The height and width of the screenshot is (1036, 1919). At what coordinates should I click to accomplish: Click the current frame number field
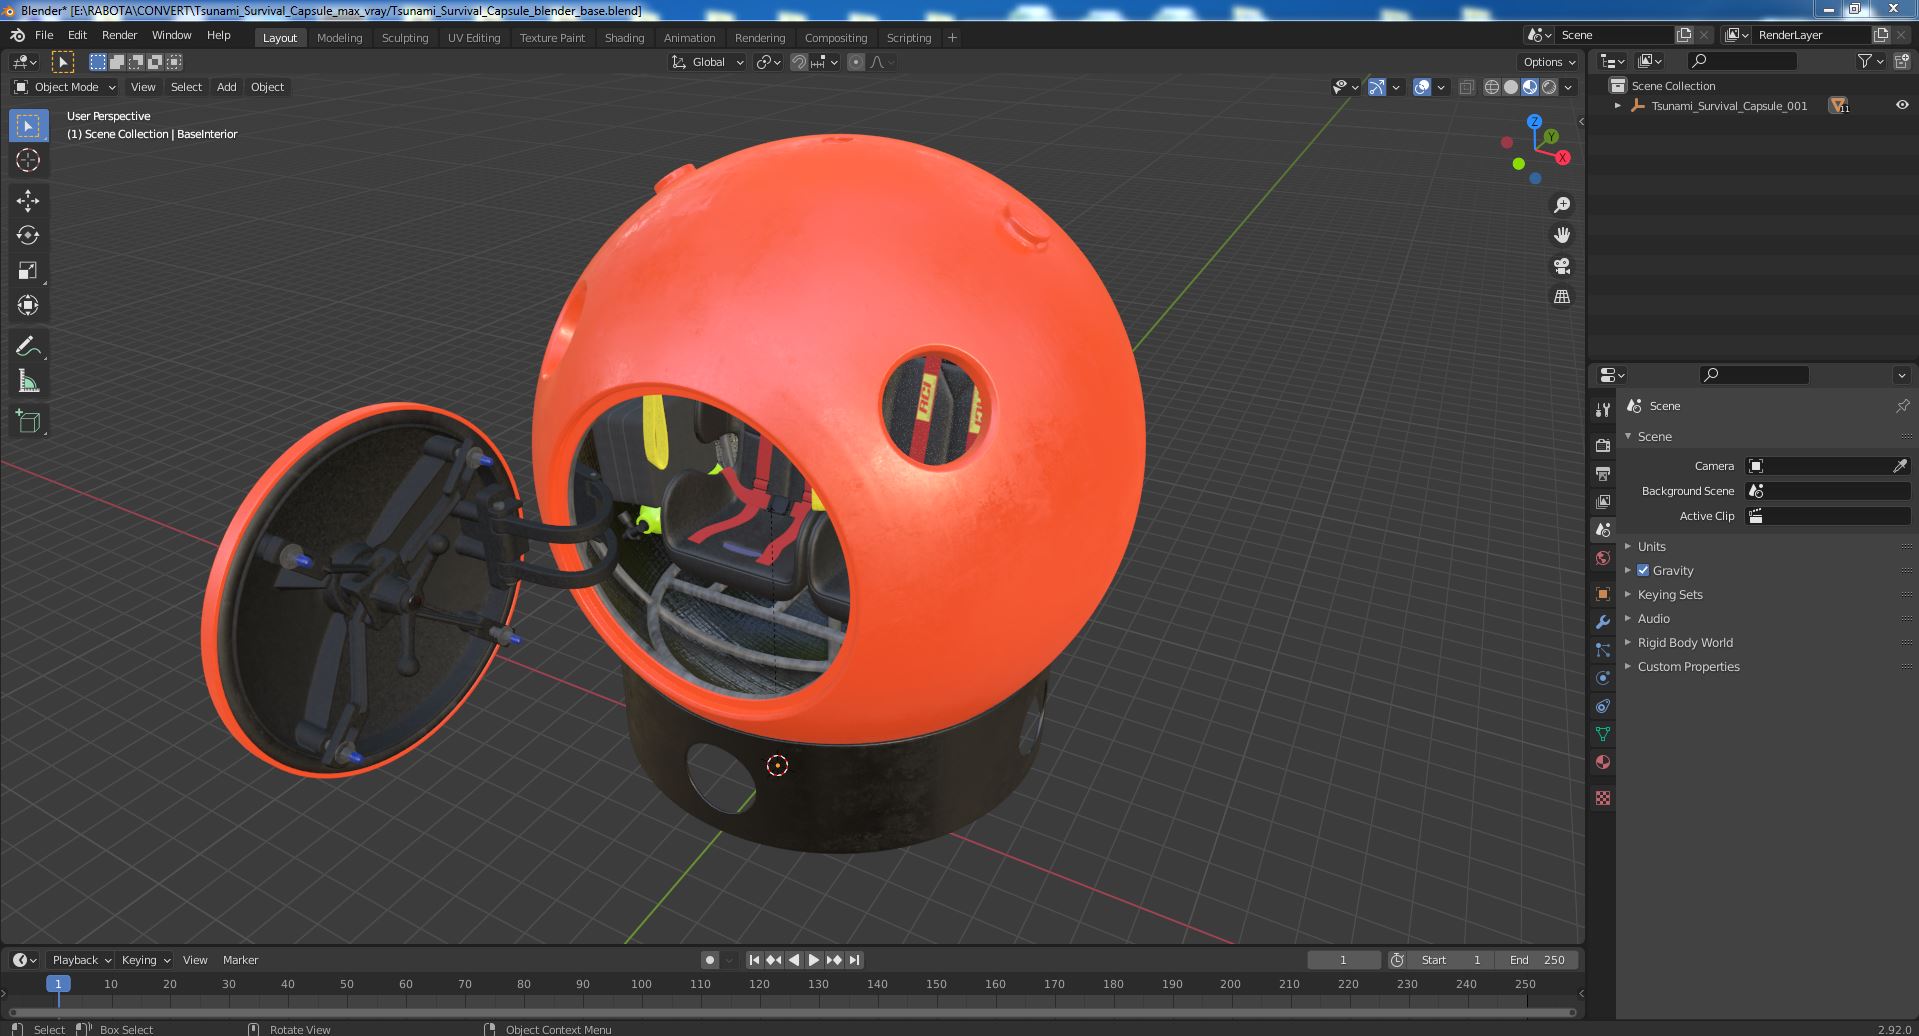(1343, 960)
